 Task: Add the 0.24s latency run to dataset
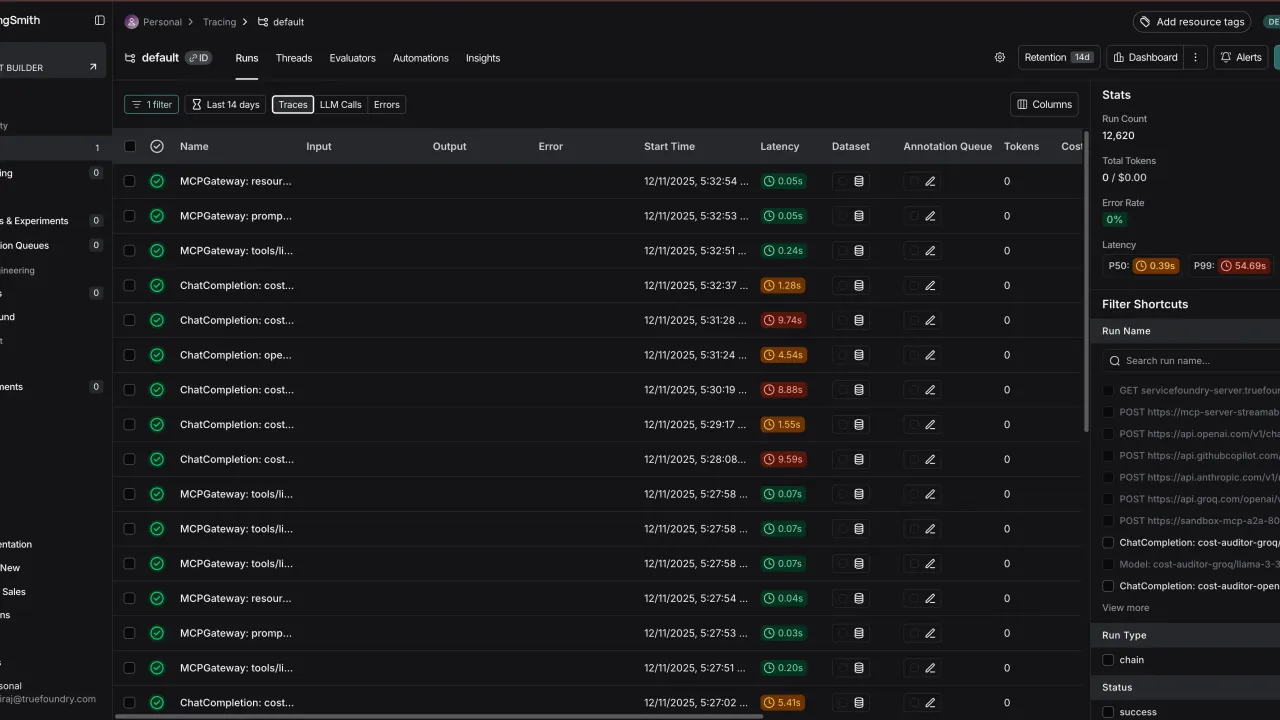click(x=859, y=251)
